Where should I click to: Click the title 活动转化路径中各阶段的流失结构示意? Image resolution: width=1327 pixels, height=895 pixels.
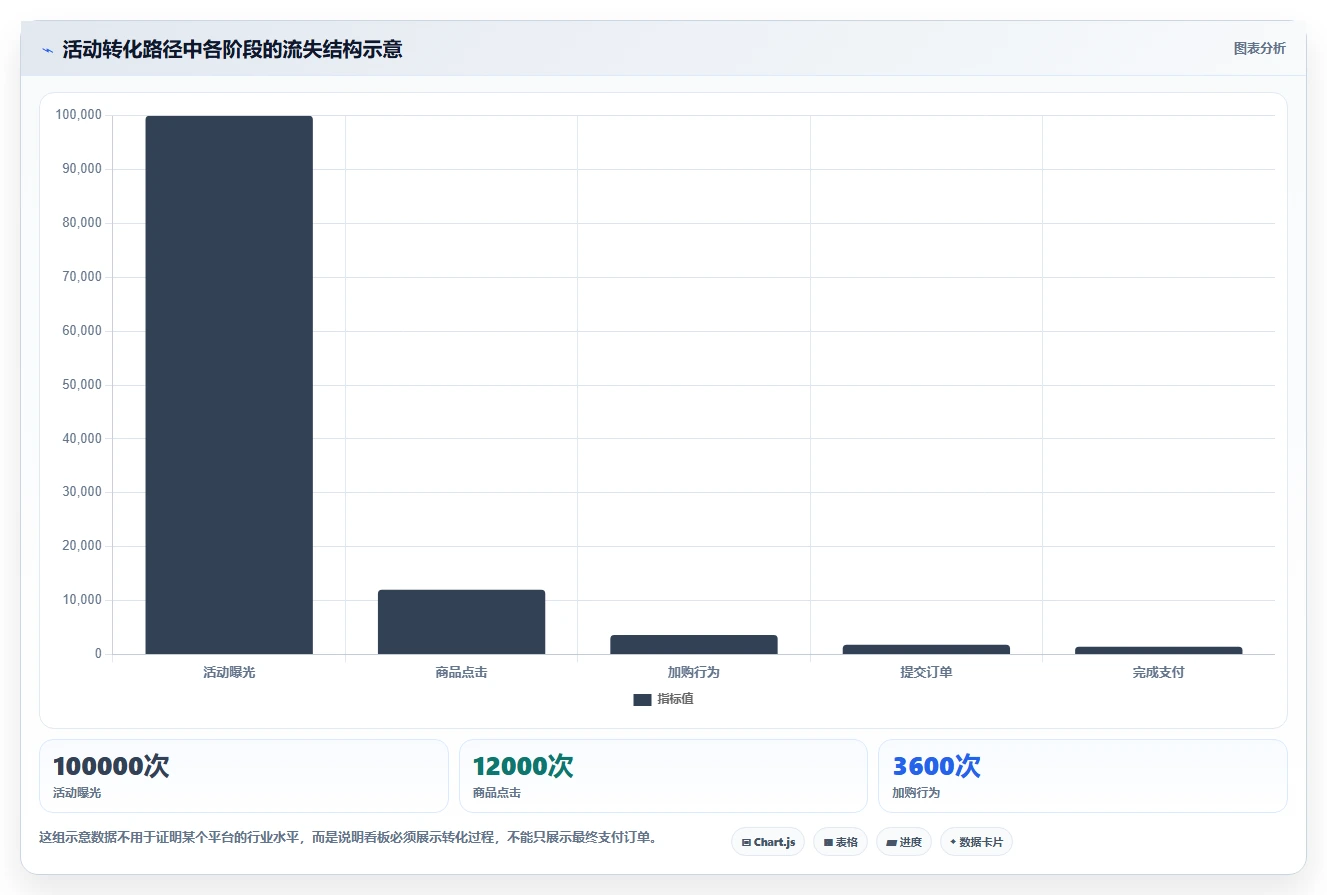click(x=232, y=49)
